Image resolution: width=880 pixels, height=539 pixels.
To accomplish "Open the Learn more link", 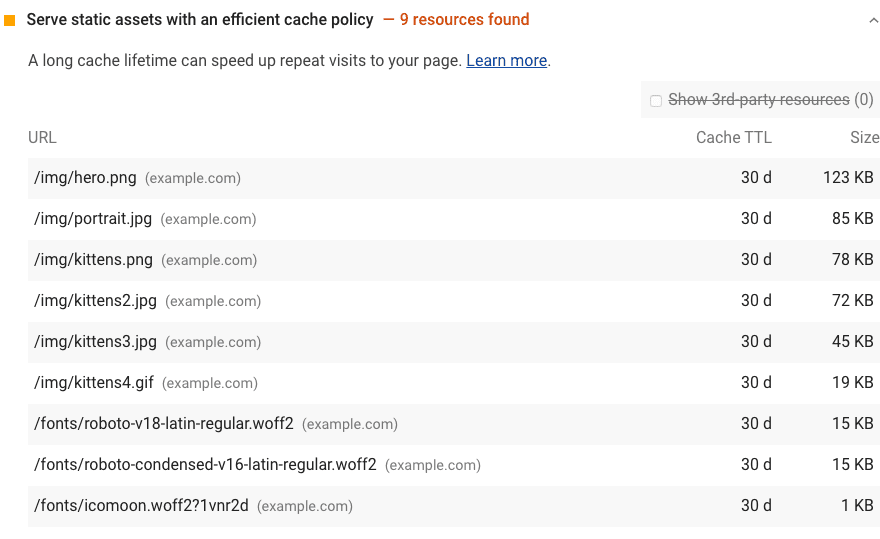I will pos(506,61).
